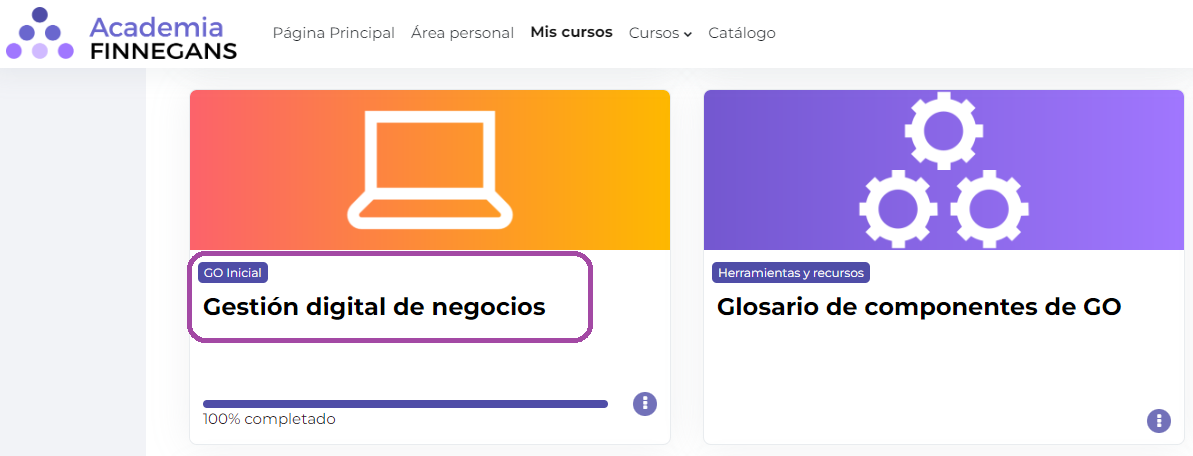This screenshot has width=1193, height=456.
Task: Go to Página Principal
Action: (x=333, y=33)
